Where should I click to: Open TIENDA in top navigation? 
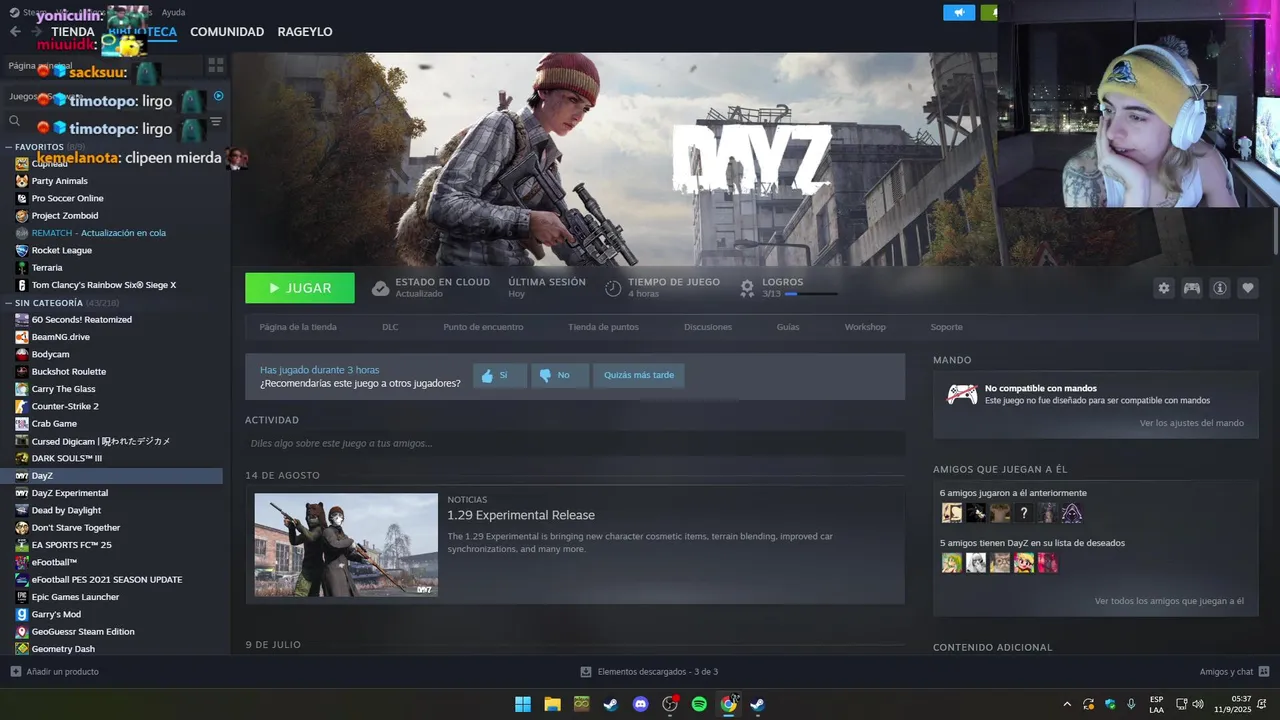tap(73, 32)
